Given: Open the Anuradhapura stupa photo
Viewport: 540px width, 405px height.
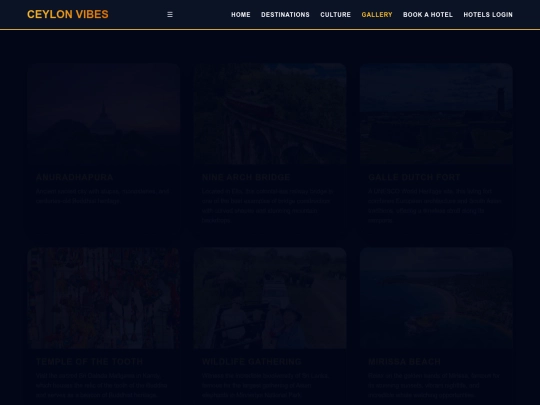Looking at the screenshot, I should (x=104, y=114).
